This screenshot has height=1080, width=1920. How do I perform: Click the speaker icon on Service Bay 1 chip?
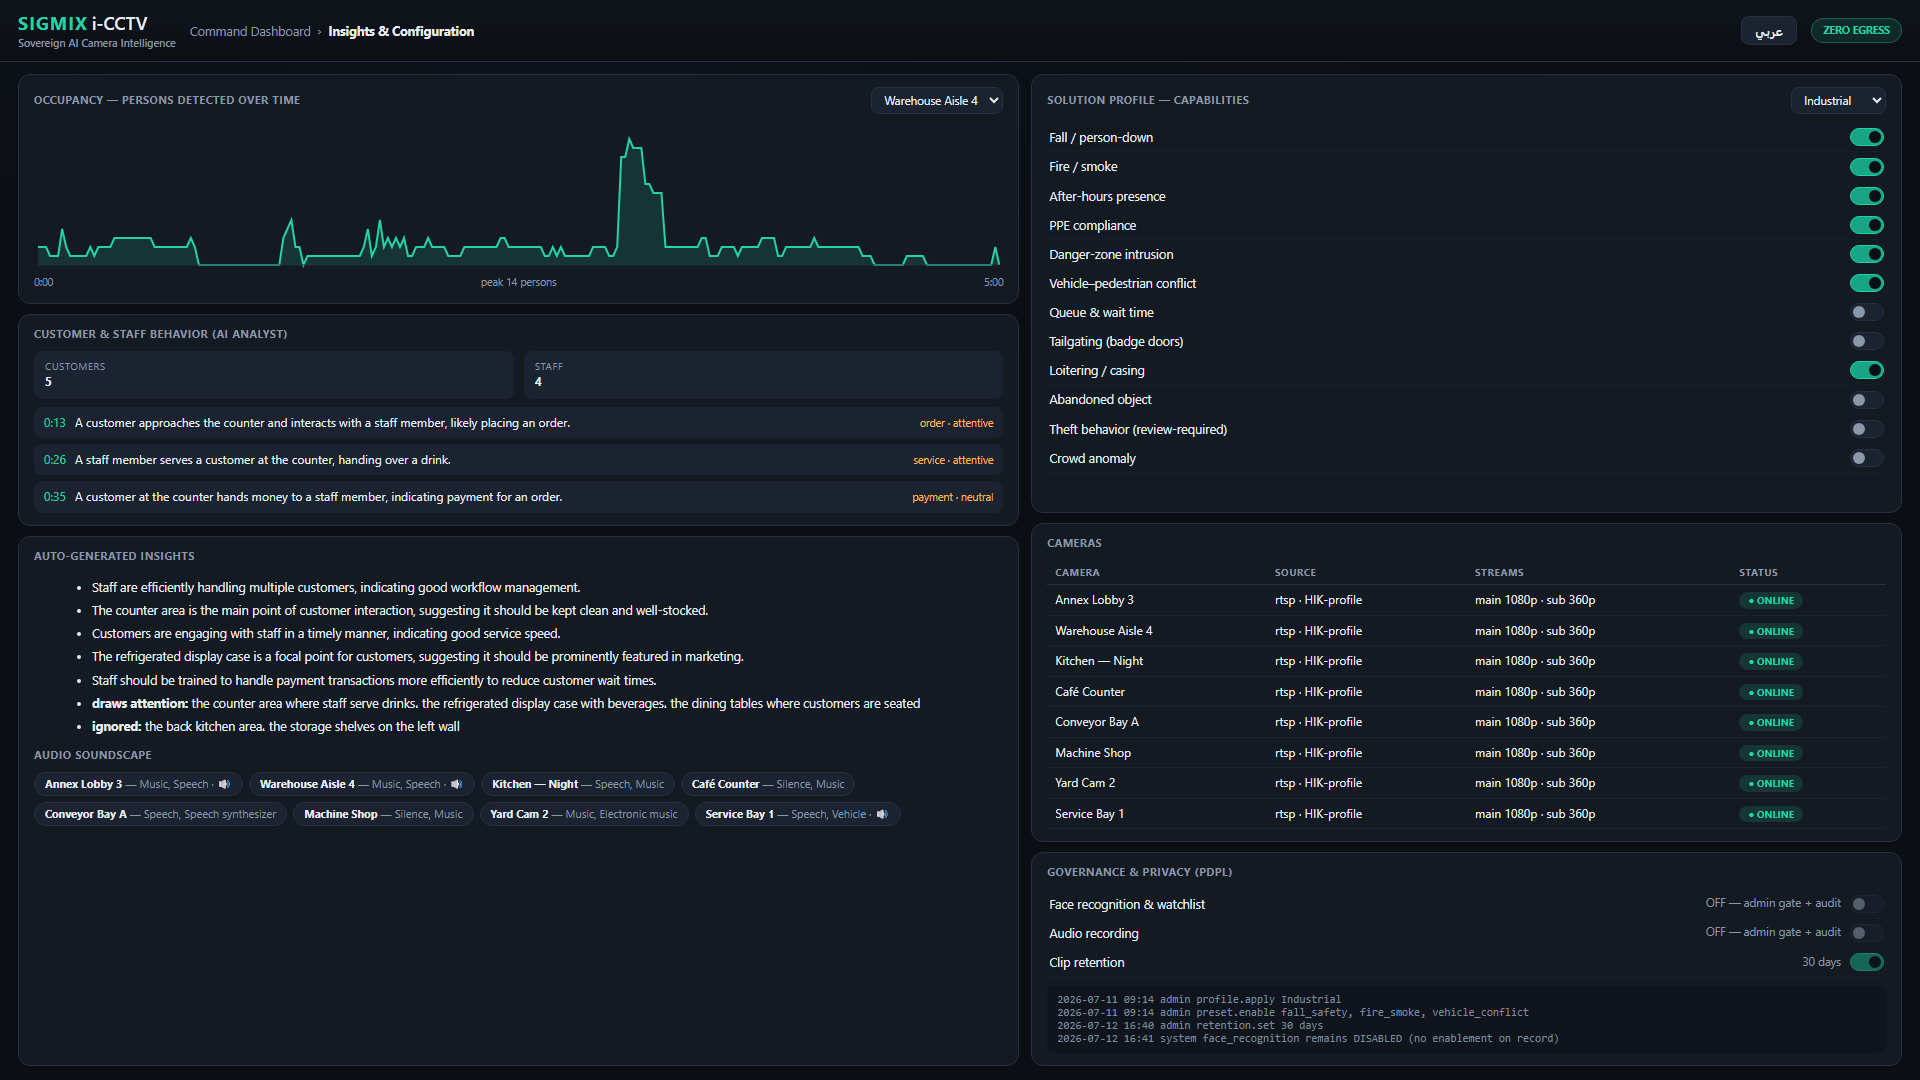(x=882, y=815)
